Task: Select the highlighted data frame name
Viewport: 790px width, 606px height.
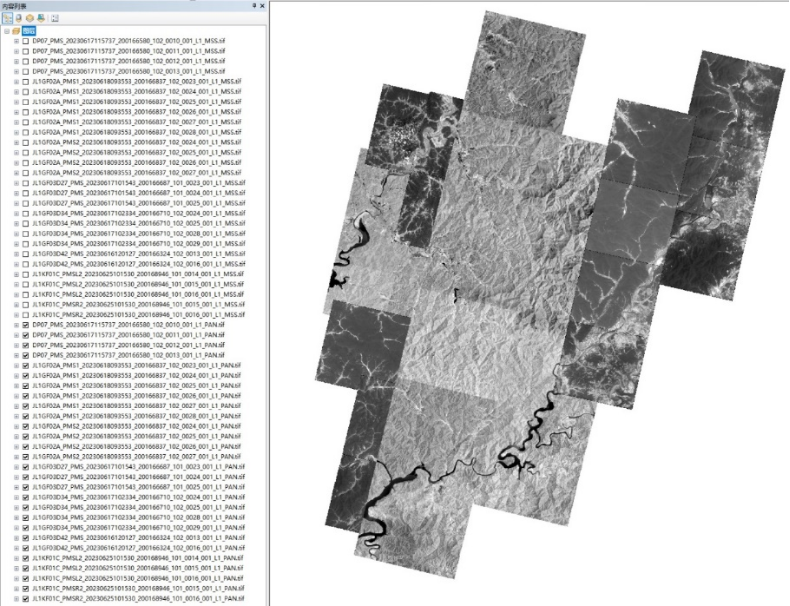Action: pyautogui.click(x=29, y=30)
